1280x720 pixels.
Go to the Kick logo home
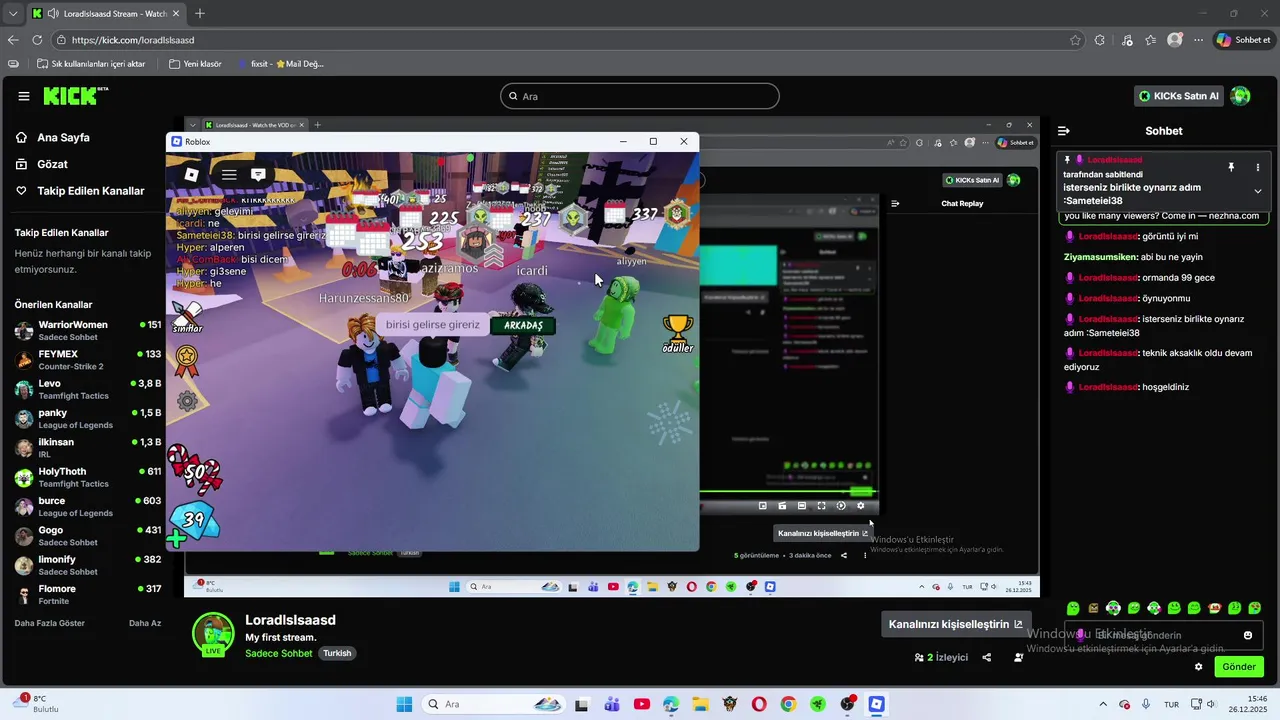point(75,96)
